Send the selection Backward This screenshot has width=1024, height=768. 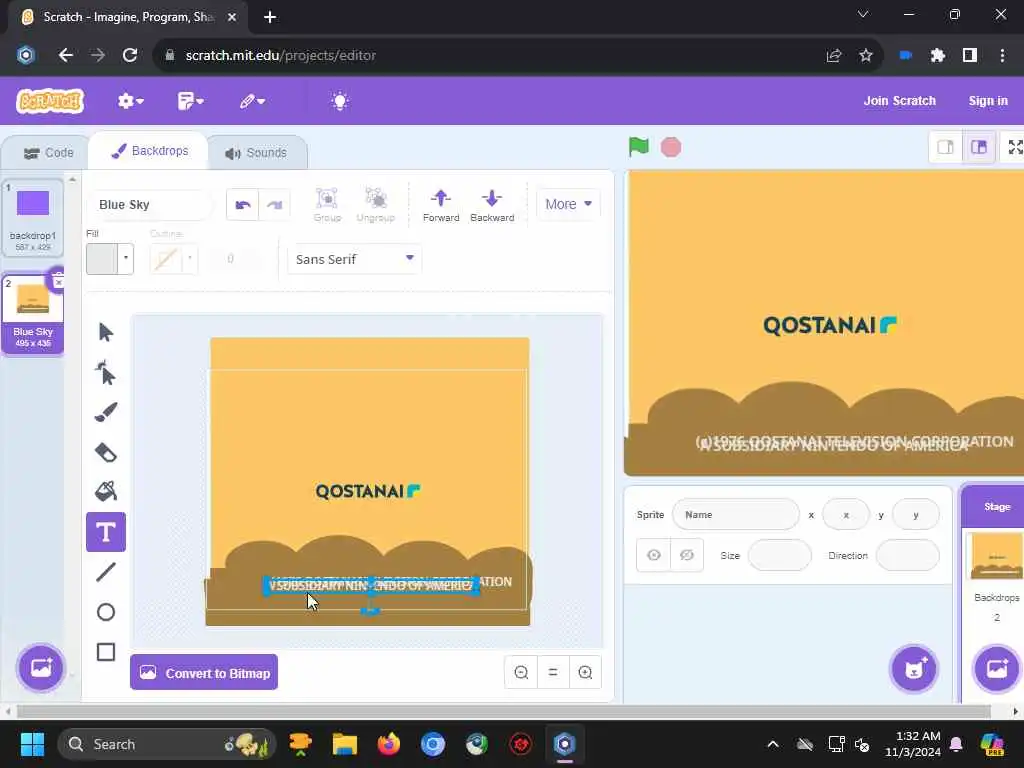(492, 204)
